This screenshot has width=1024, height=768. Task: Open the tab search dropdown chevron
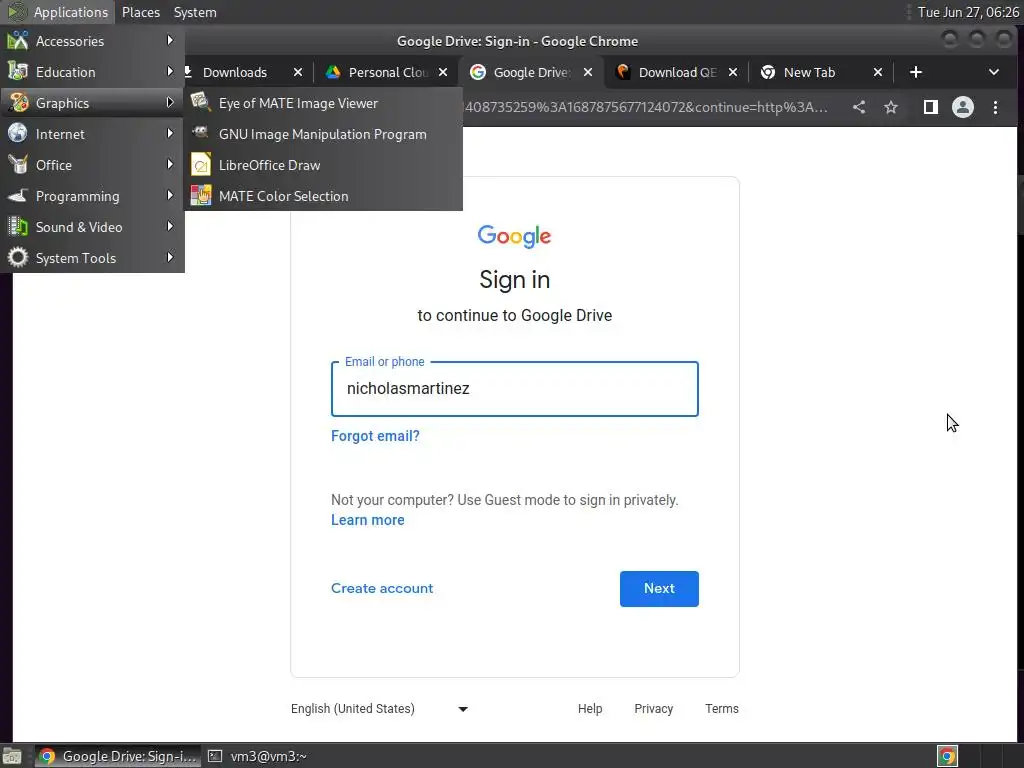[x=994, y=72]
